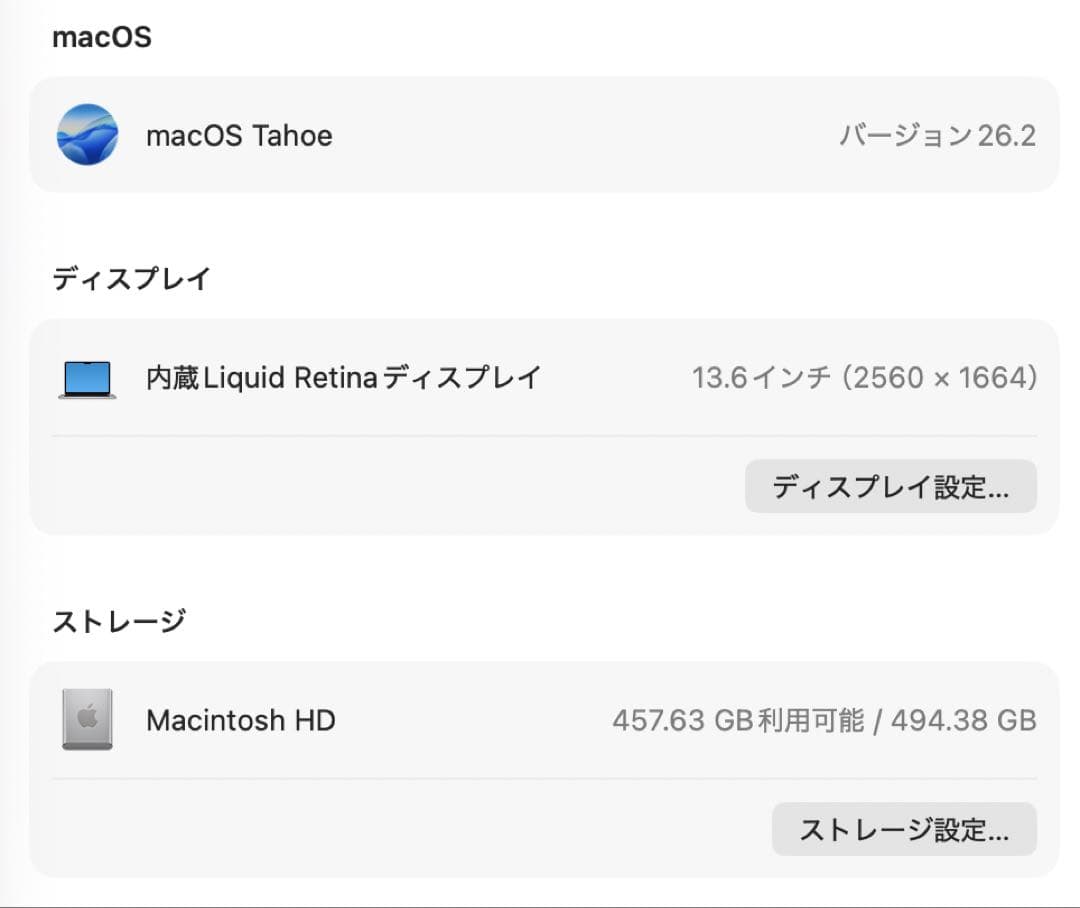Screen dimensions: 1080x908
Task: Open ディスプレイ設定 via its button
Action: [890, 487]
